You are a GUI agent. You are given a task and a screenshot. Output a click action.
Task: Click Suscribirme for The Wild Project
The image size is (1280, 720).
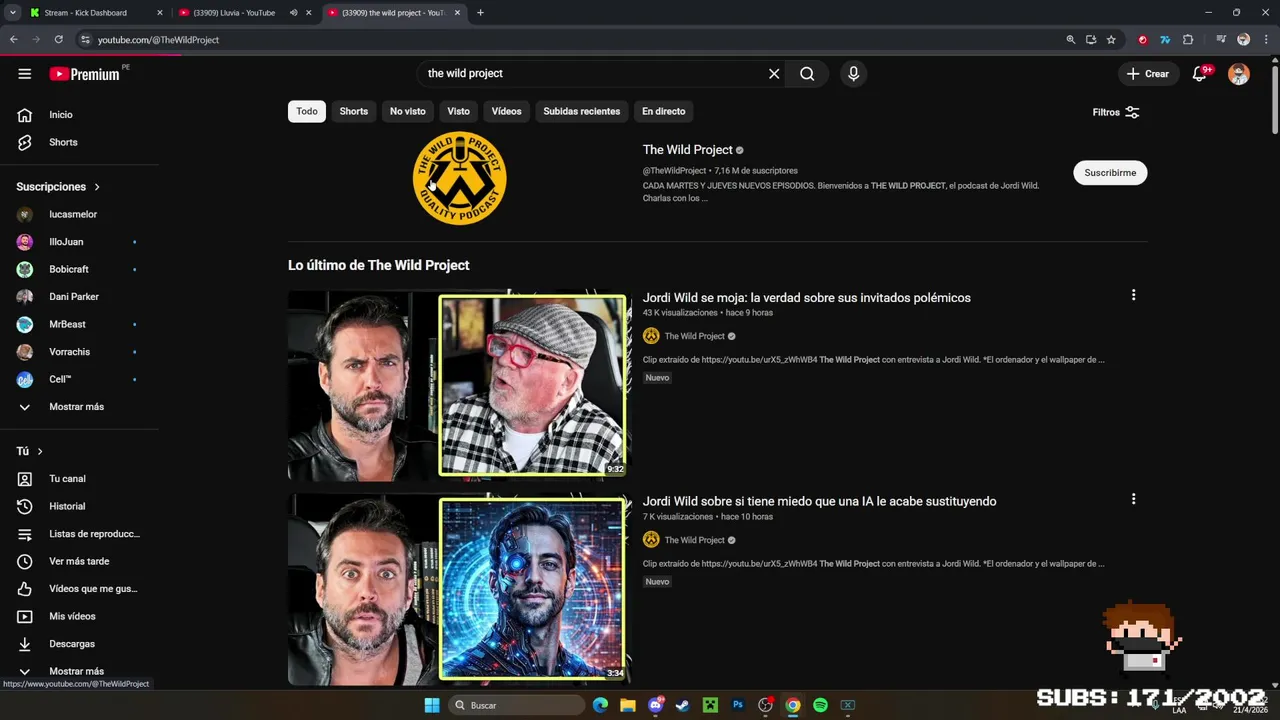1110,172
